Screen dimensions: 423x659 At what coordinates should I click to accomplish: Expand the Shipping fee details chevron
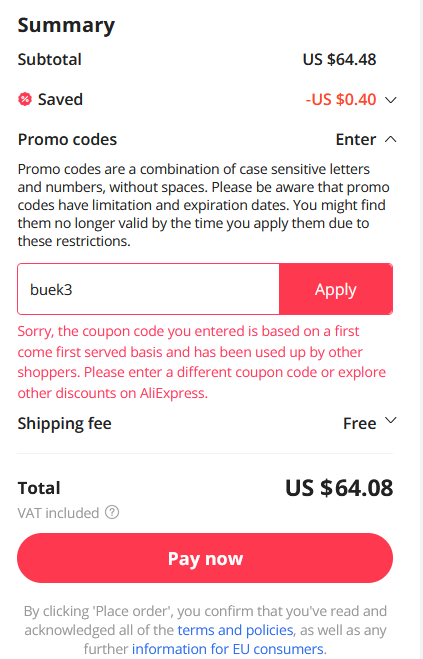(x=391, y=420)
